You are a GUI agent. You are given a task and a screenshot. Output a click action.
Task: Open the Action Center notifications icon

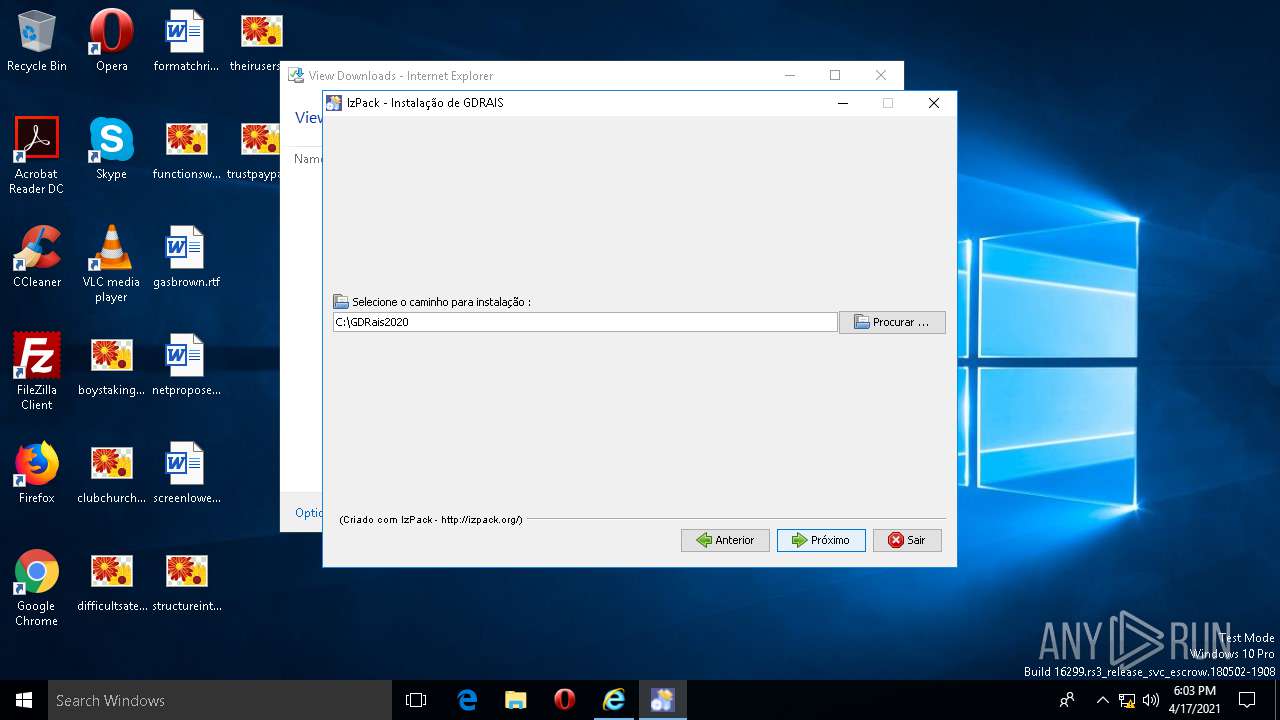[x=1247, y=700]
